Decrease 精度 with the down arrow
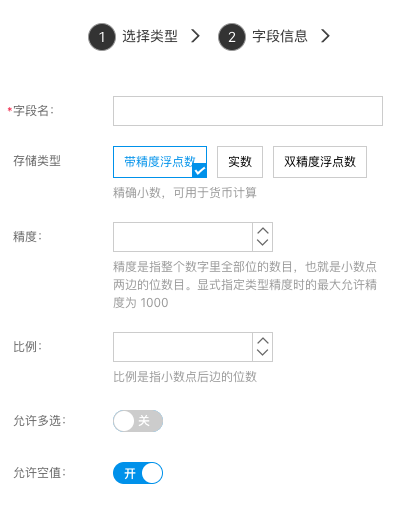 point(263,243)
